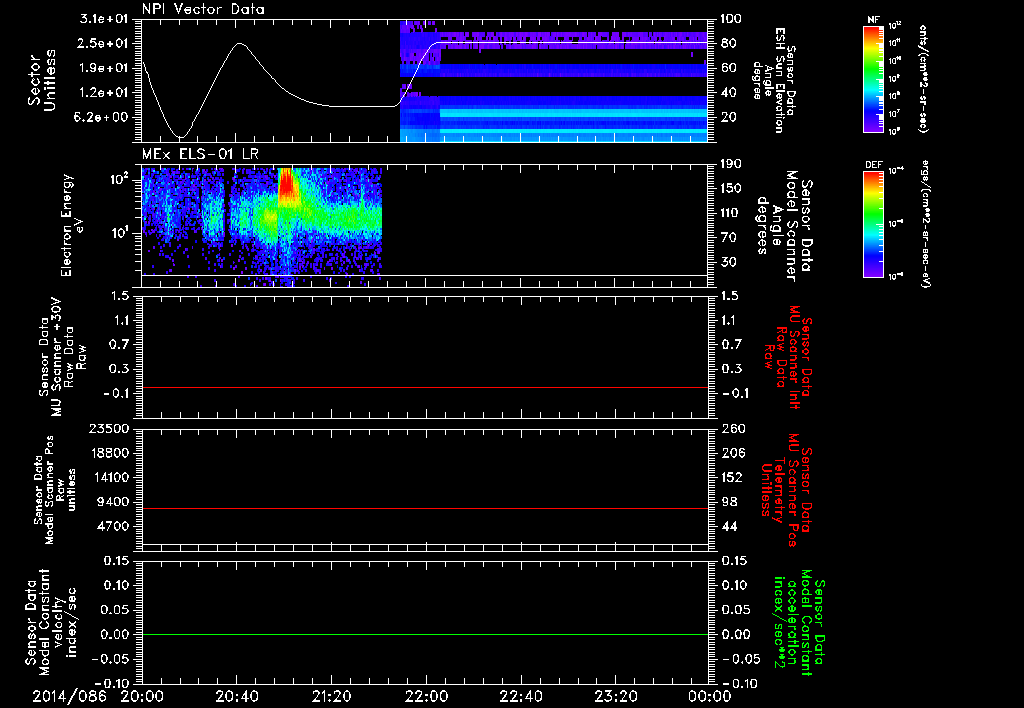The width and height of the screenshot is (1024, 708).
Task: Click the DEF energy flux color bar
Action: coord(873,224)
